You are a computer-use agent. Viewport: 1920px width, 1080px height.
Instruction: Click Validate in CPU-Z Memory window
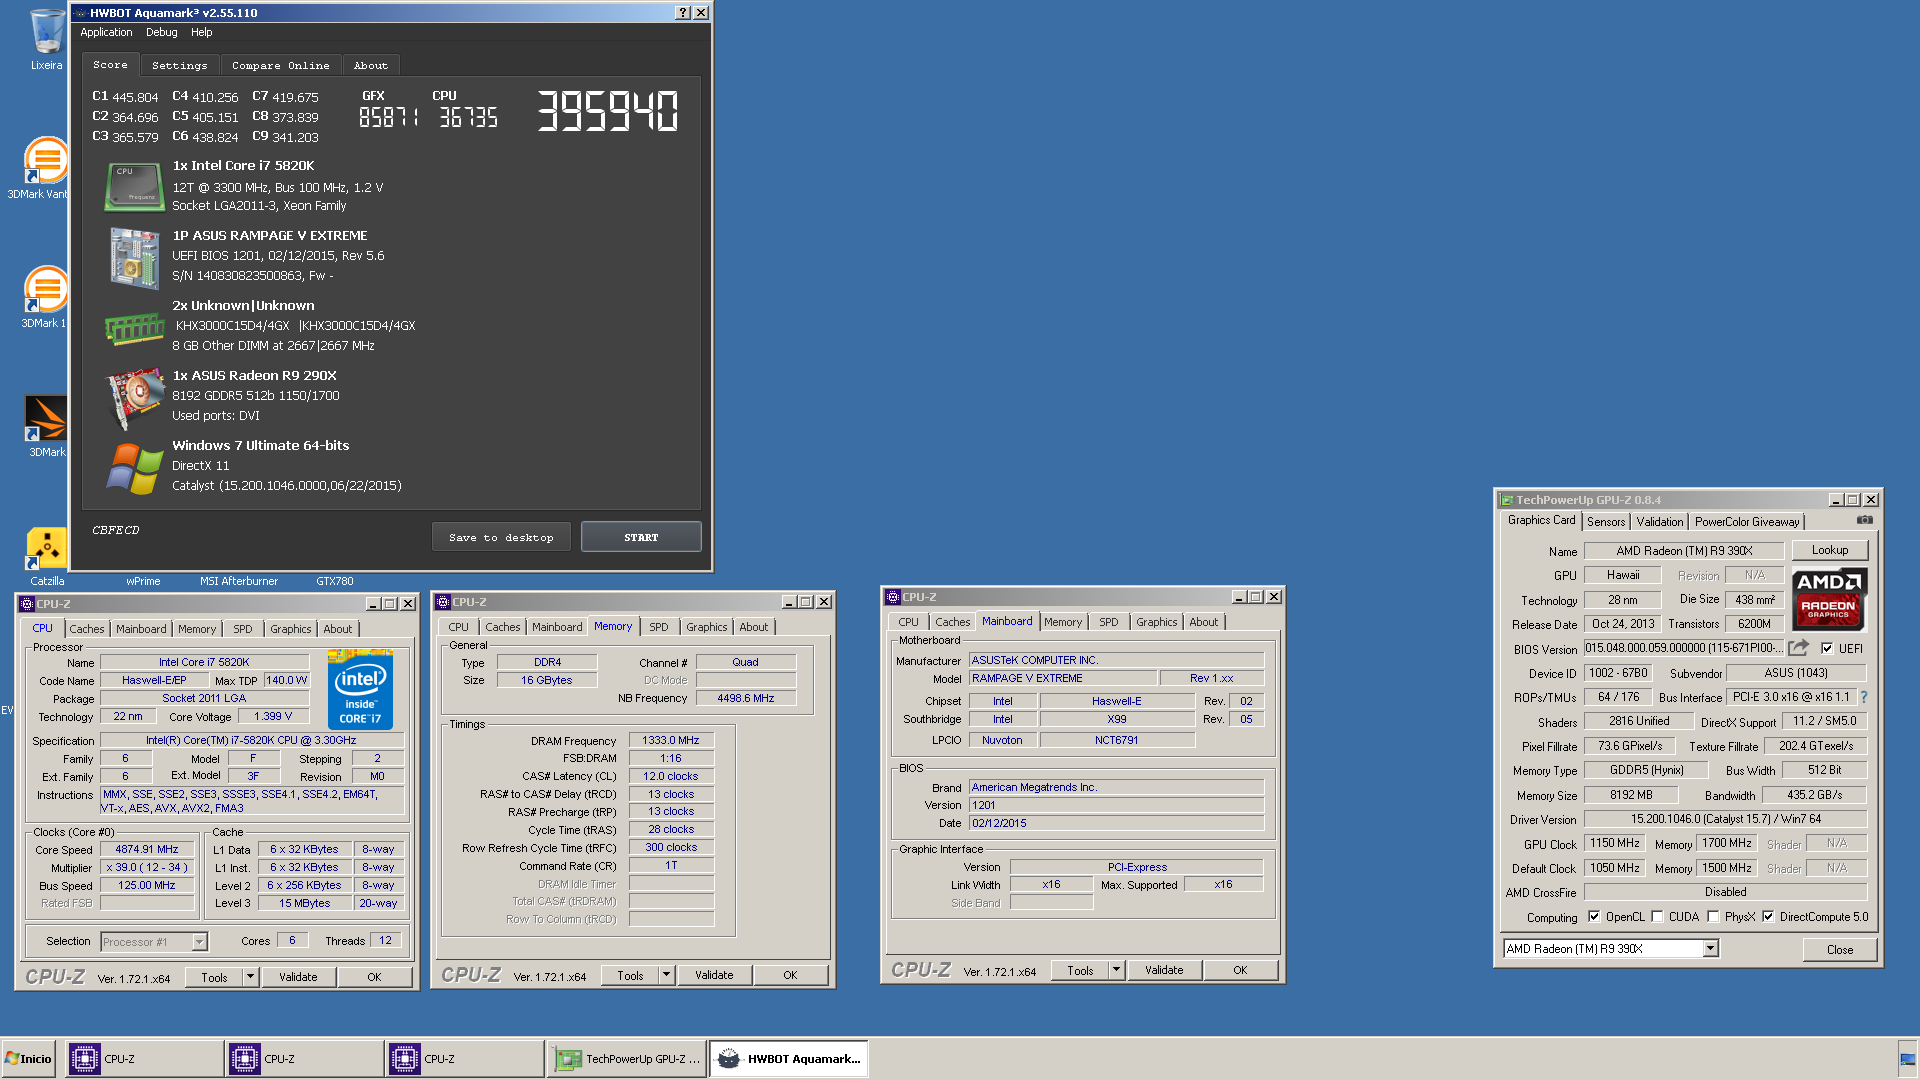(x=714, y=975)
